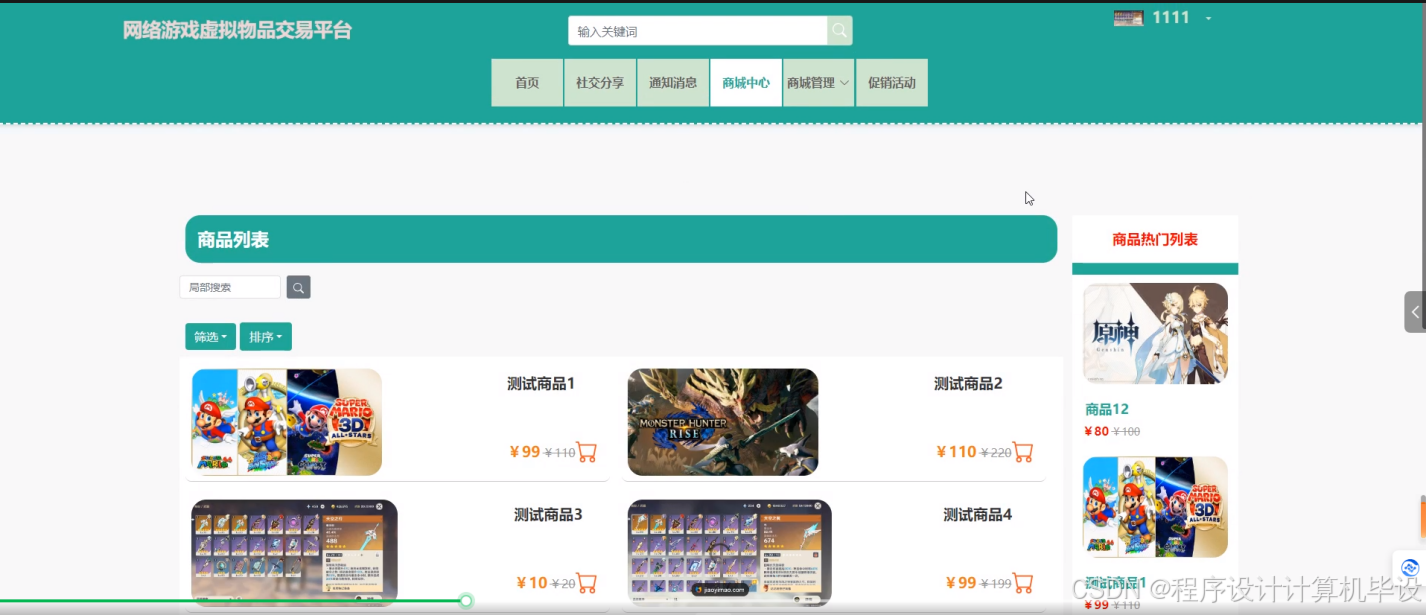
Task: Open the 通知消息 tab
Action: (x=673, y=83)
